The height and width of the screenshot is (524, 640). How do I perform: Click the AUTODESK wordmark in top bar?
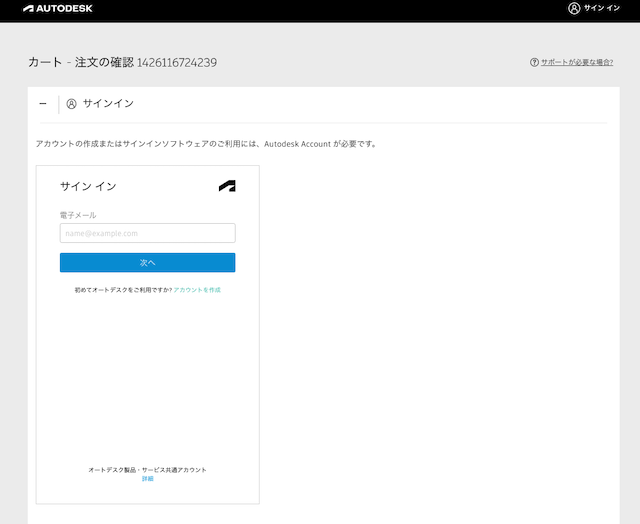coord(64,8)
